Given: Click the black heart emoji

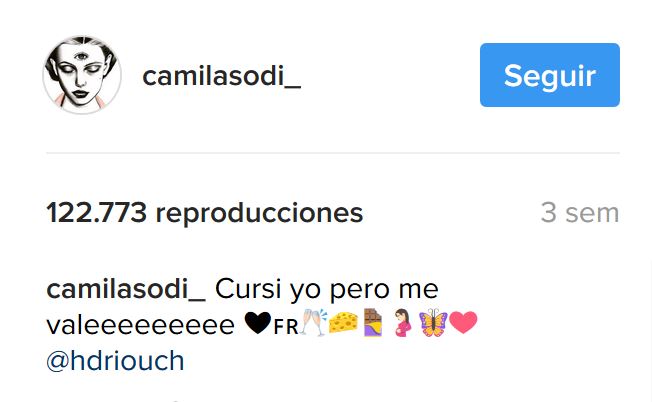Looking at the screenshot, I should point(258,323).
